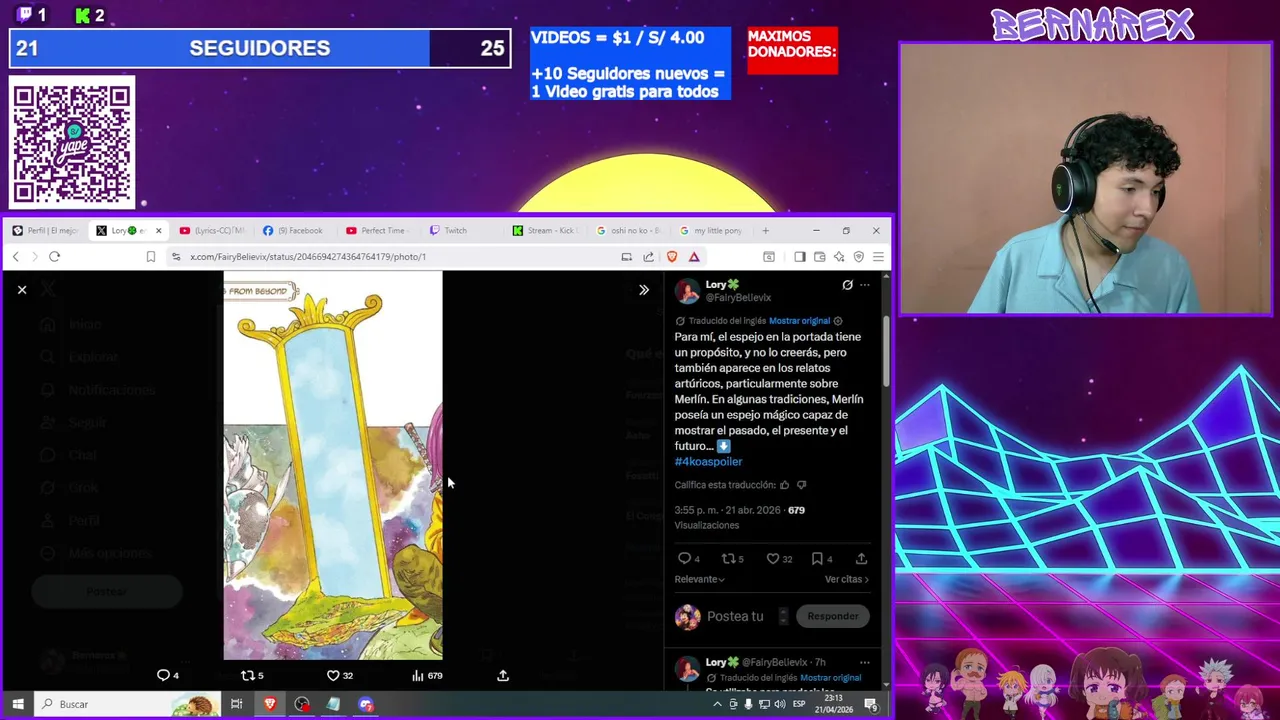The height and width of the screenshot is (720, 1280).
Task: Click repost icon under the photo
Action: coord(248,675)
